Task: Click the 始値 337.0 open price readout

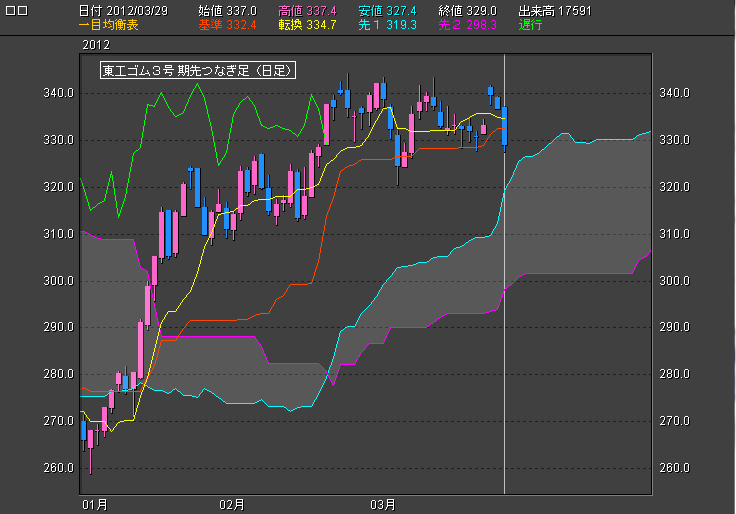Action: [227, 10]
